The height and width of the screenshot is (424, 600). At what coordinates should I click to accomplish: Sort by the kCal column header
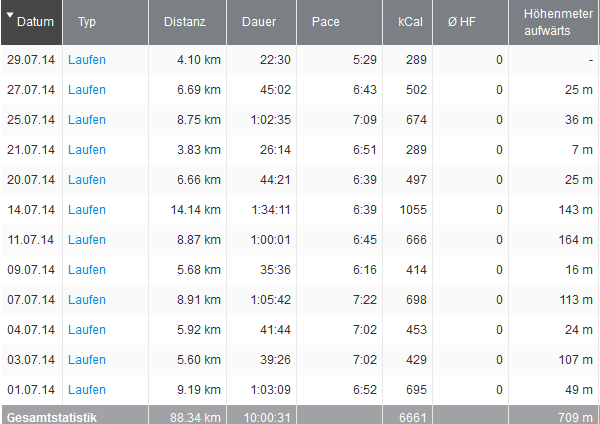coord(410,21)
